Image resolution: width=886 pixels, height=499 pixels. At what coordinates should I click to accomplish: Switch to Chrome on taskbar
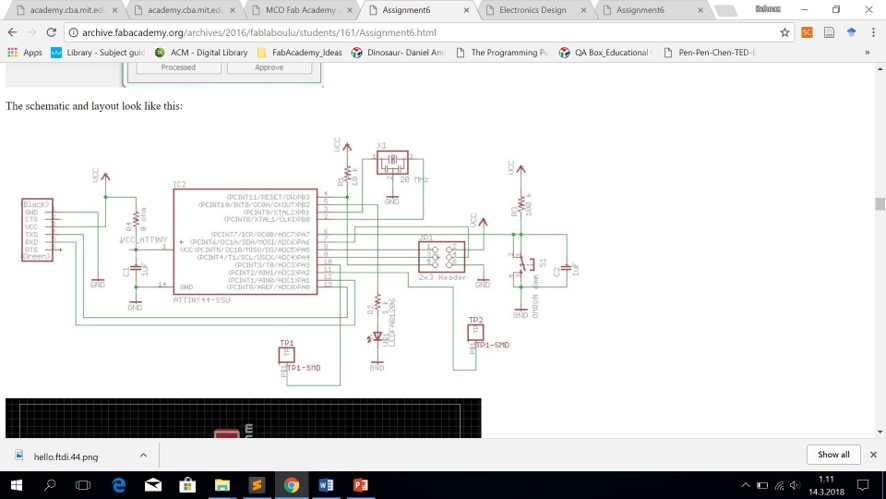point(291,485)
